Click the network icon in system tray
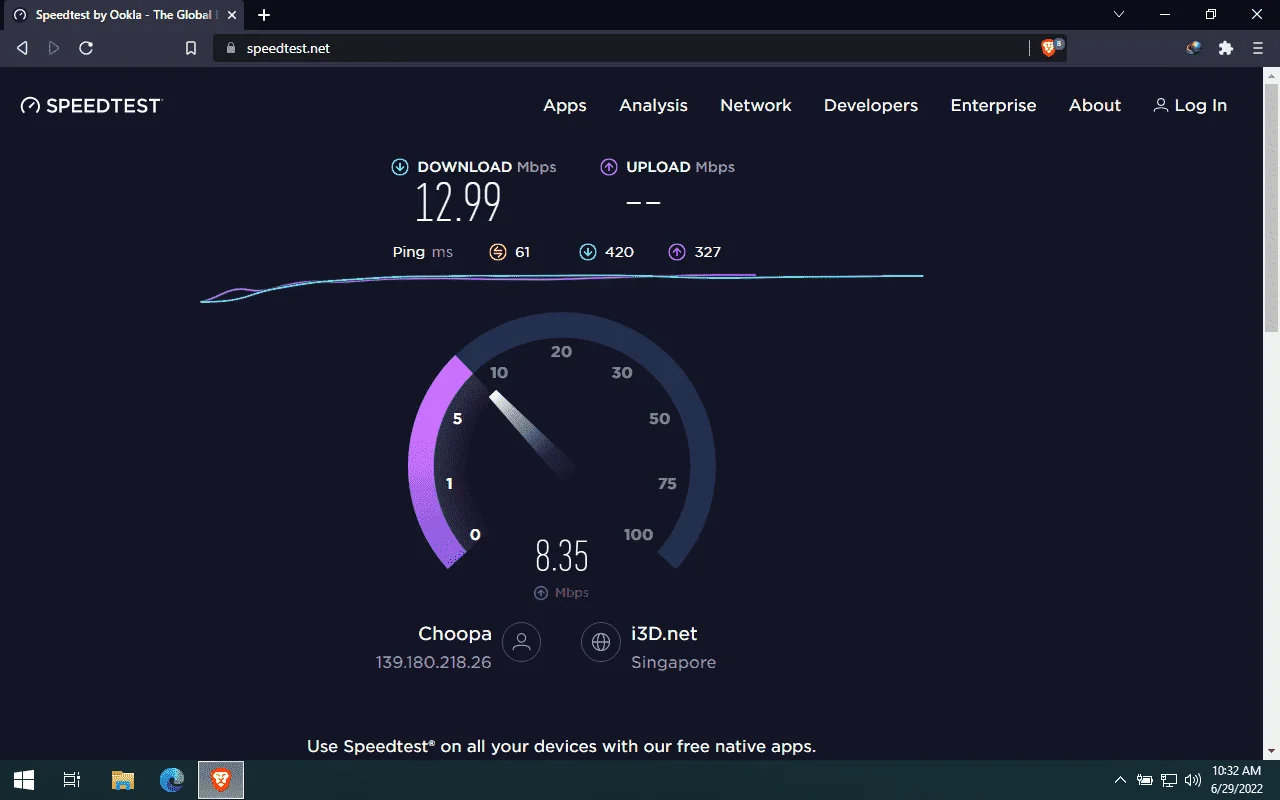This screenshot has height=800, width=1280. coord(1168,780)
